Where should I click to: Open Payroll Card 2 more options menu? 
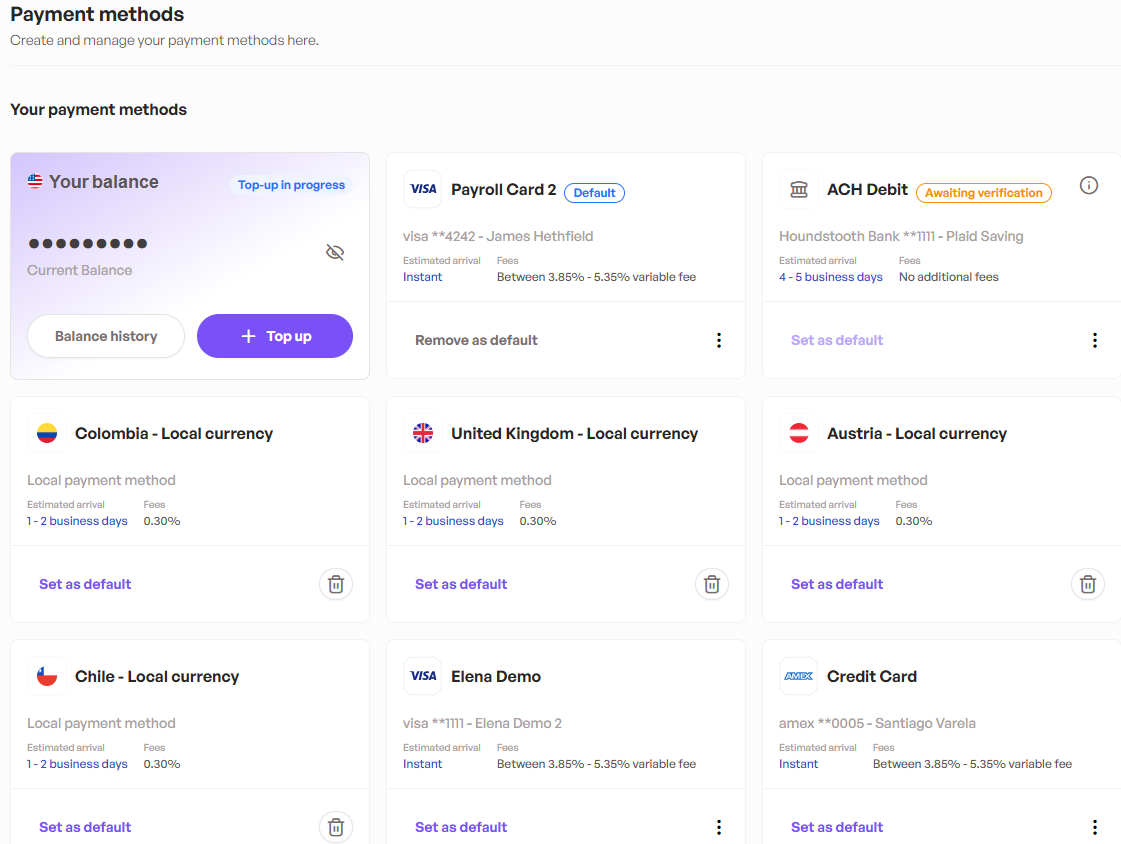718,340
